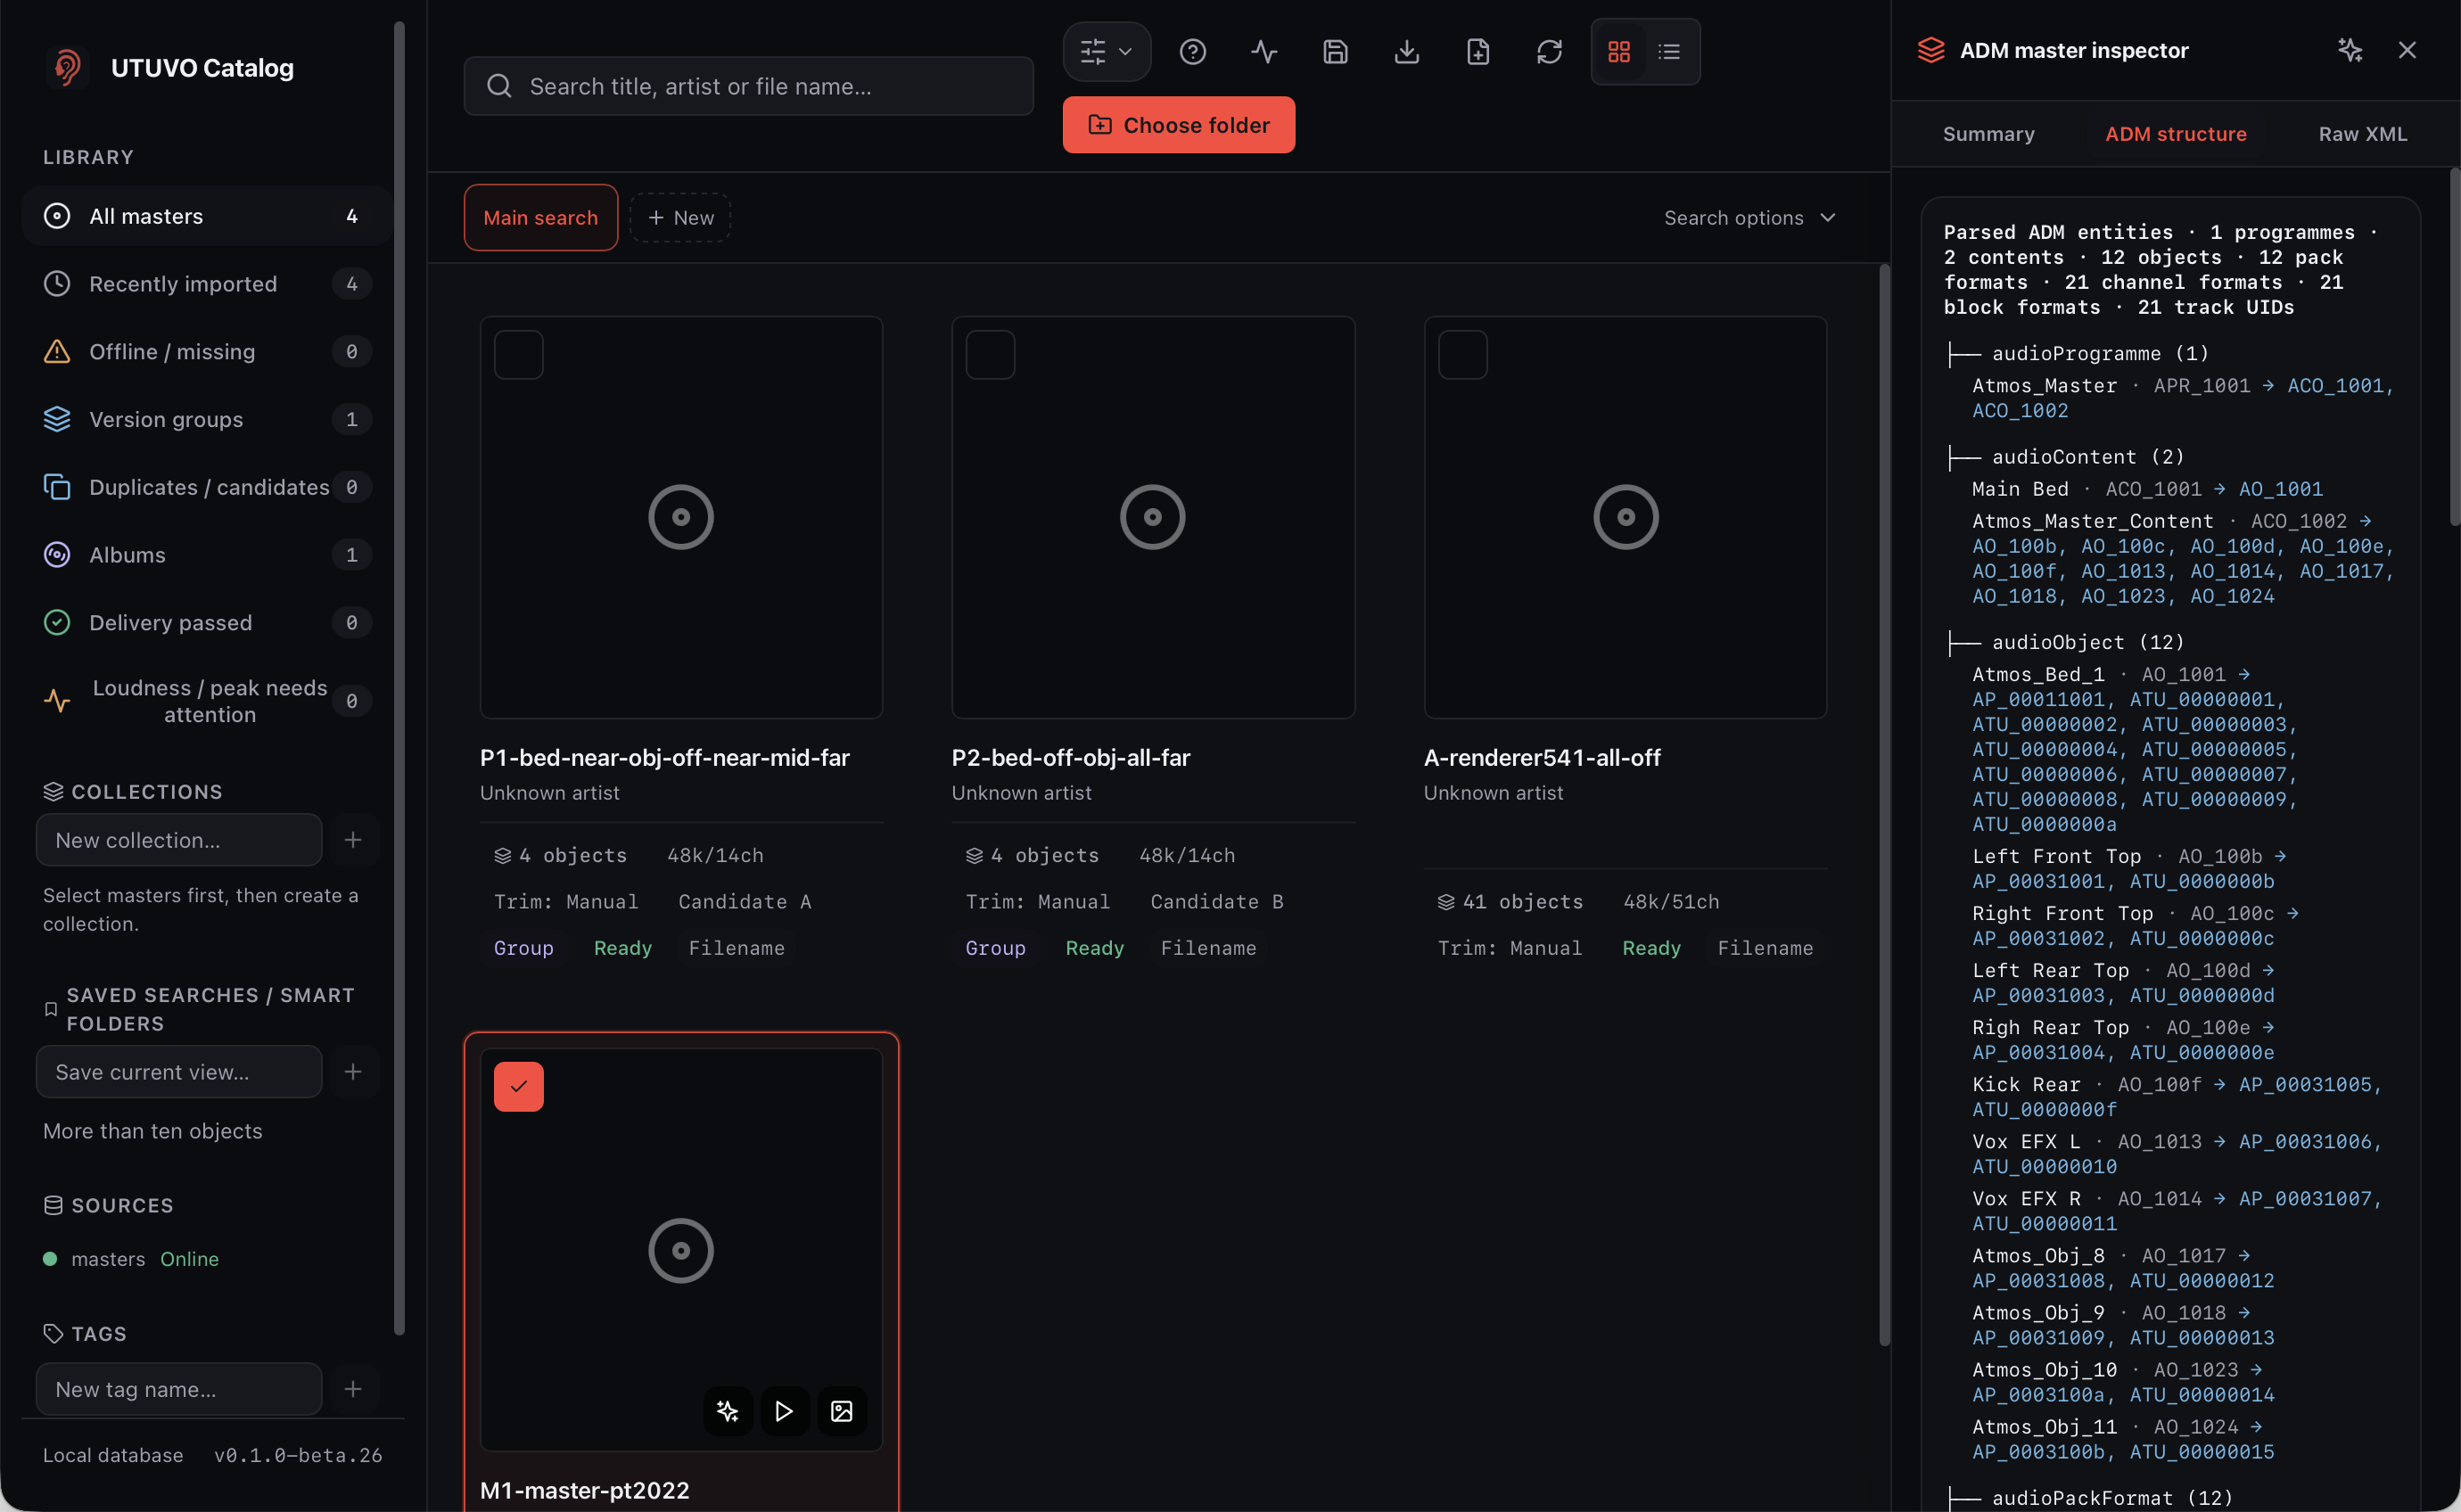Open Duplicates / candidates in sidebar
The height and width of the screenshot is (1512, 2461).
pyautogui.click(x=207, y=487)
